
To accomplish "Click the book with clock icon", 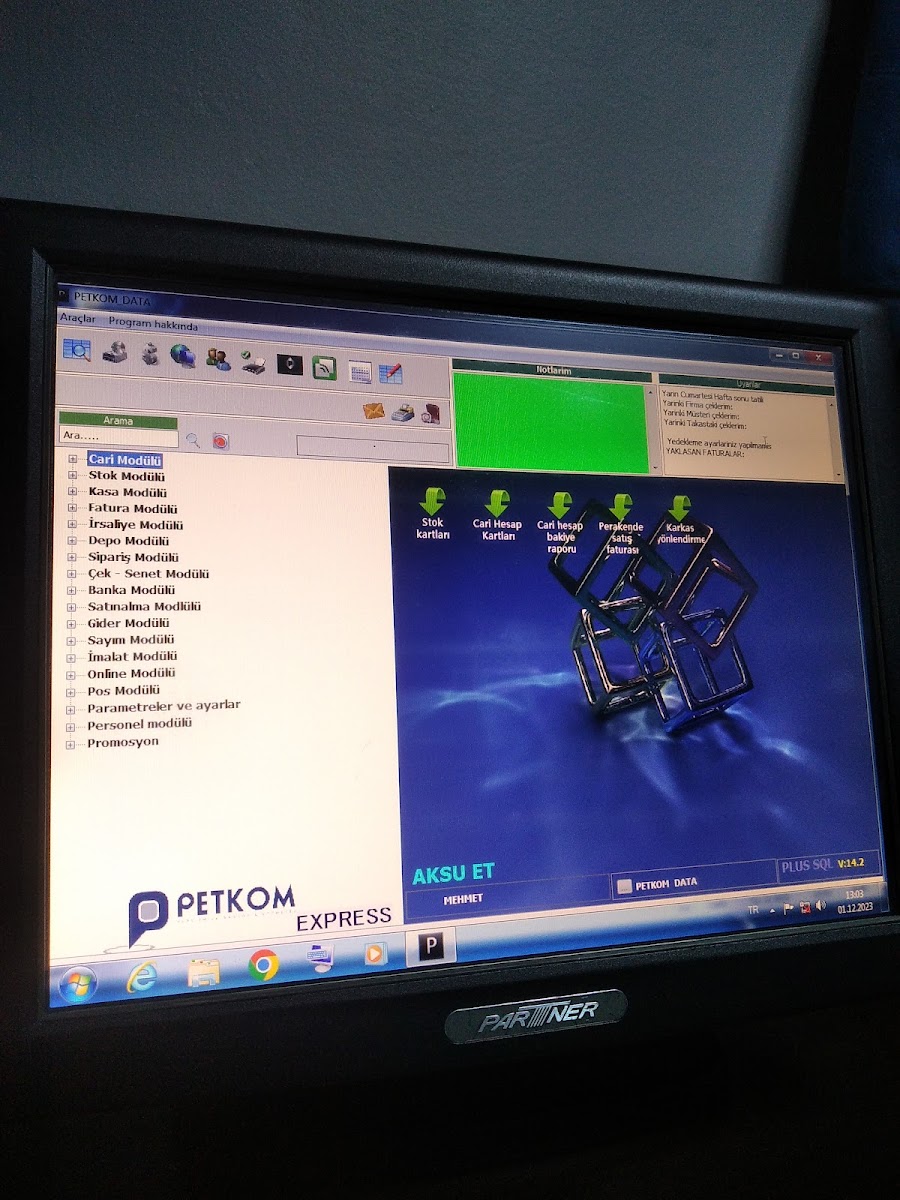I will pos(431,414).
